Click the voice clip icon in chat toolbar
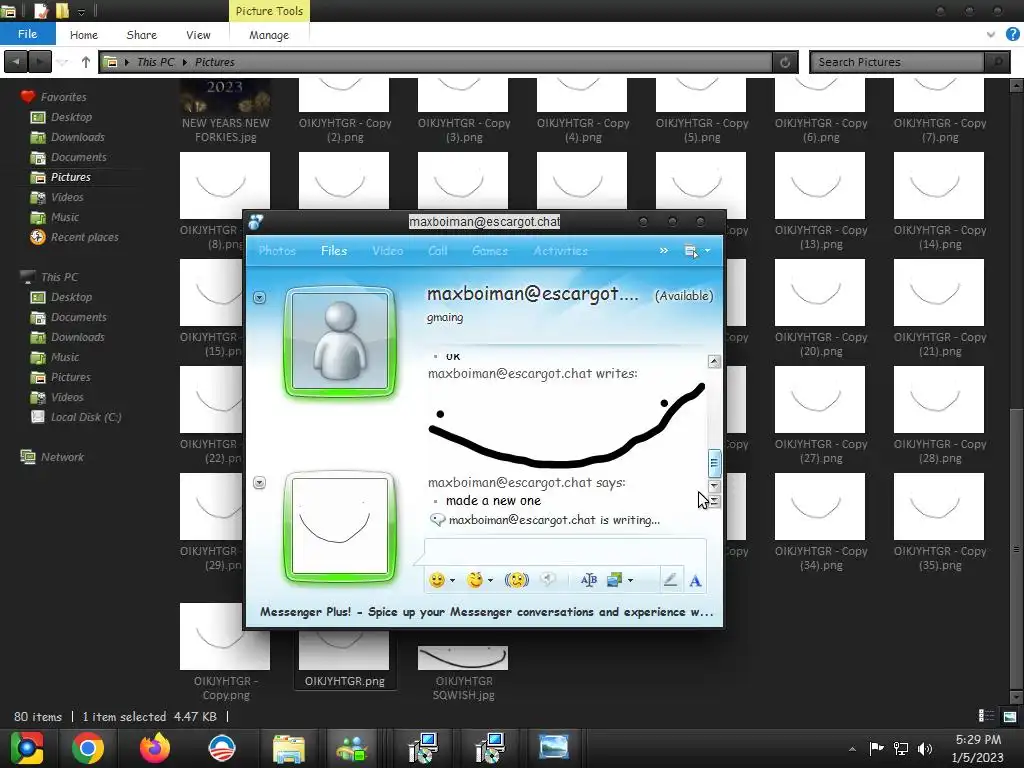This screenshot has width=1024, height=768. pos(548,579)
